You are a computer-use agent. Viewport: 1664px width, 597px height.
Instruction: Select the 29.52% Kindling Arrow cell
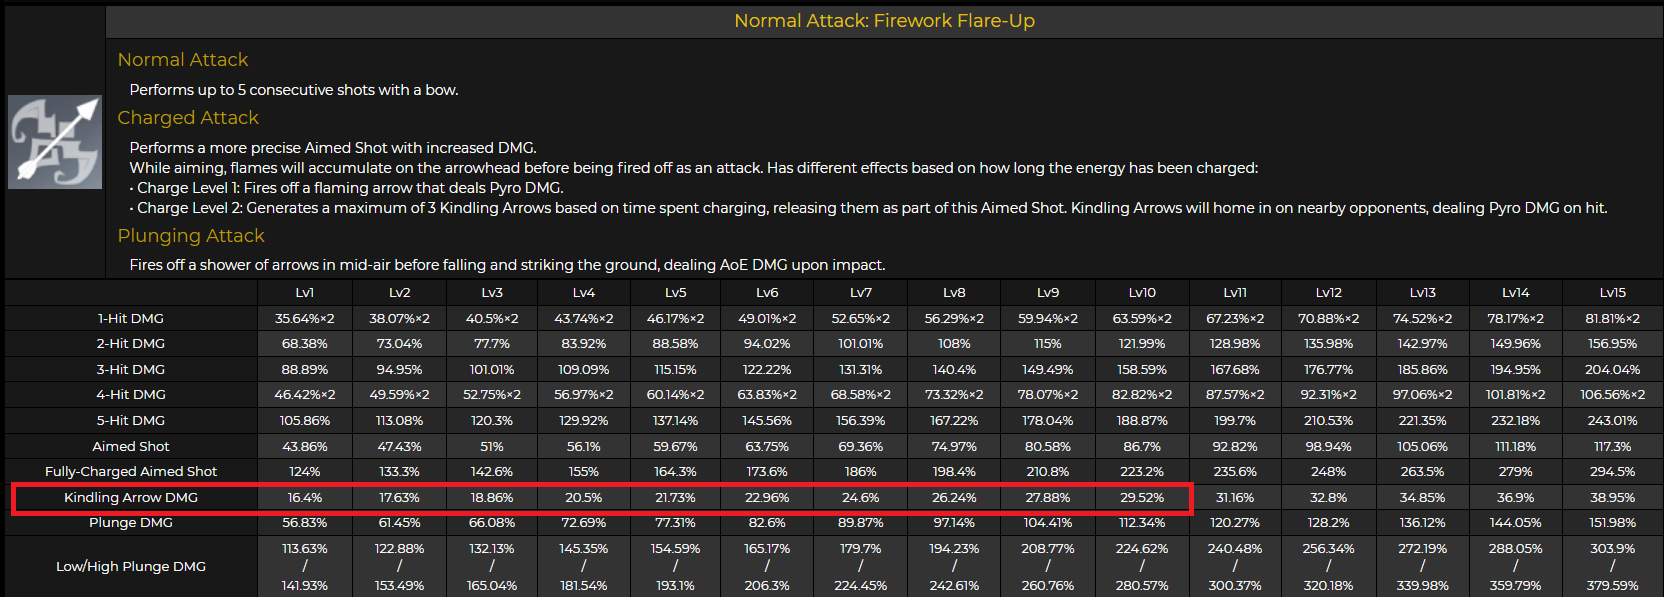tap(1142, 497)
